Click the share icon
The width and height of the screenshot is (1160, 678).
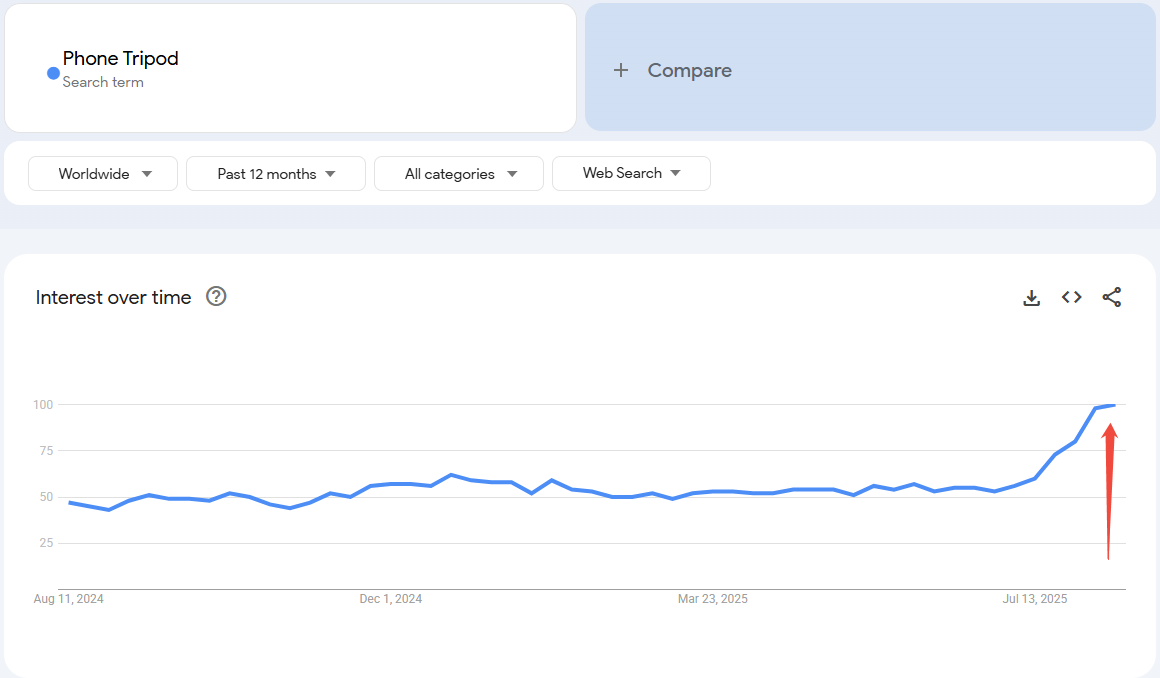click(1111, 297)
